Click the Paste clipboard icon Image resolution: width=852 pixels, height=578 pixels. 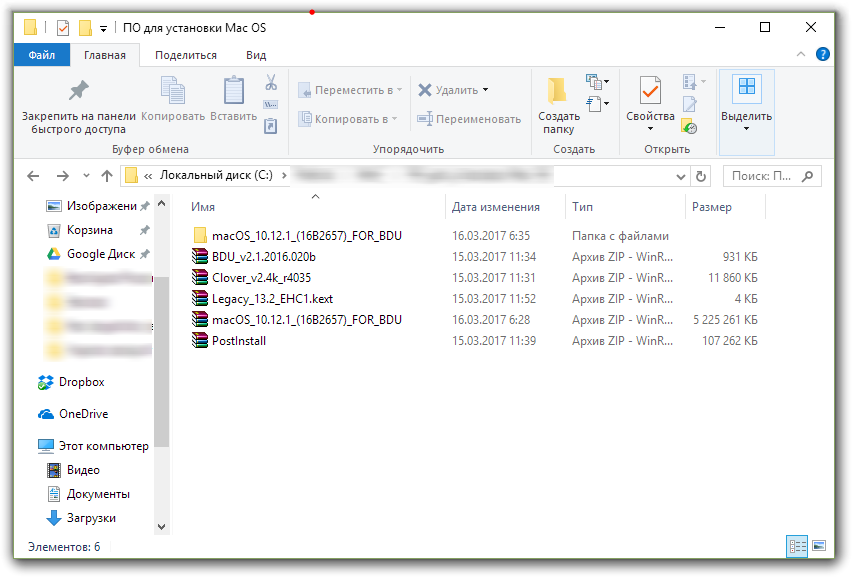[233, 92]
